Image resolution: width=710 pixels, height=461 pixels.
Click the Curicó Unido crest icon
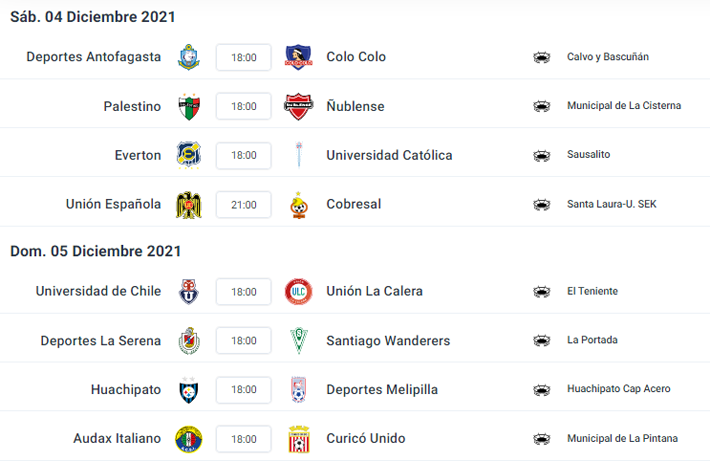pos(298,438)
